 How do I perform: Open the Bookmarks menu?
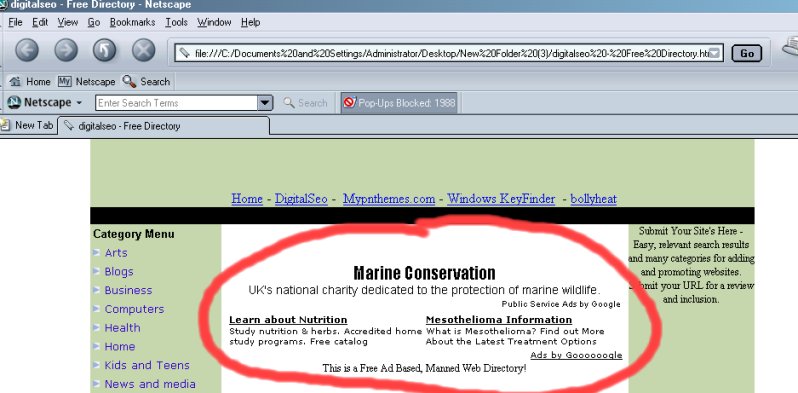click(132, 22)
